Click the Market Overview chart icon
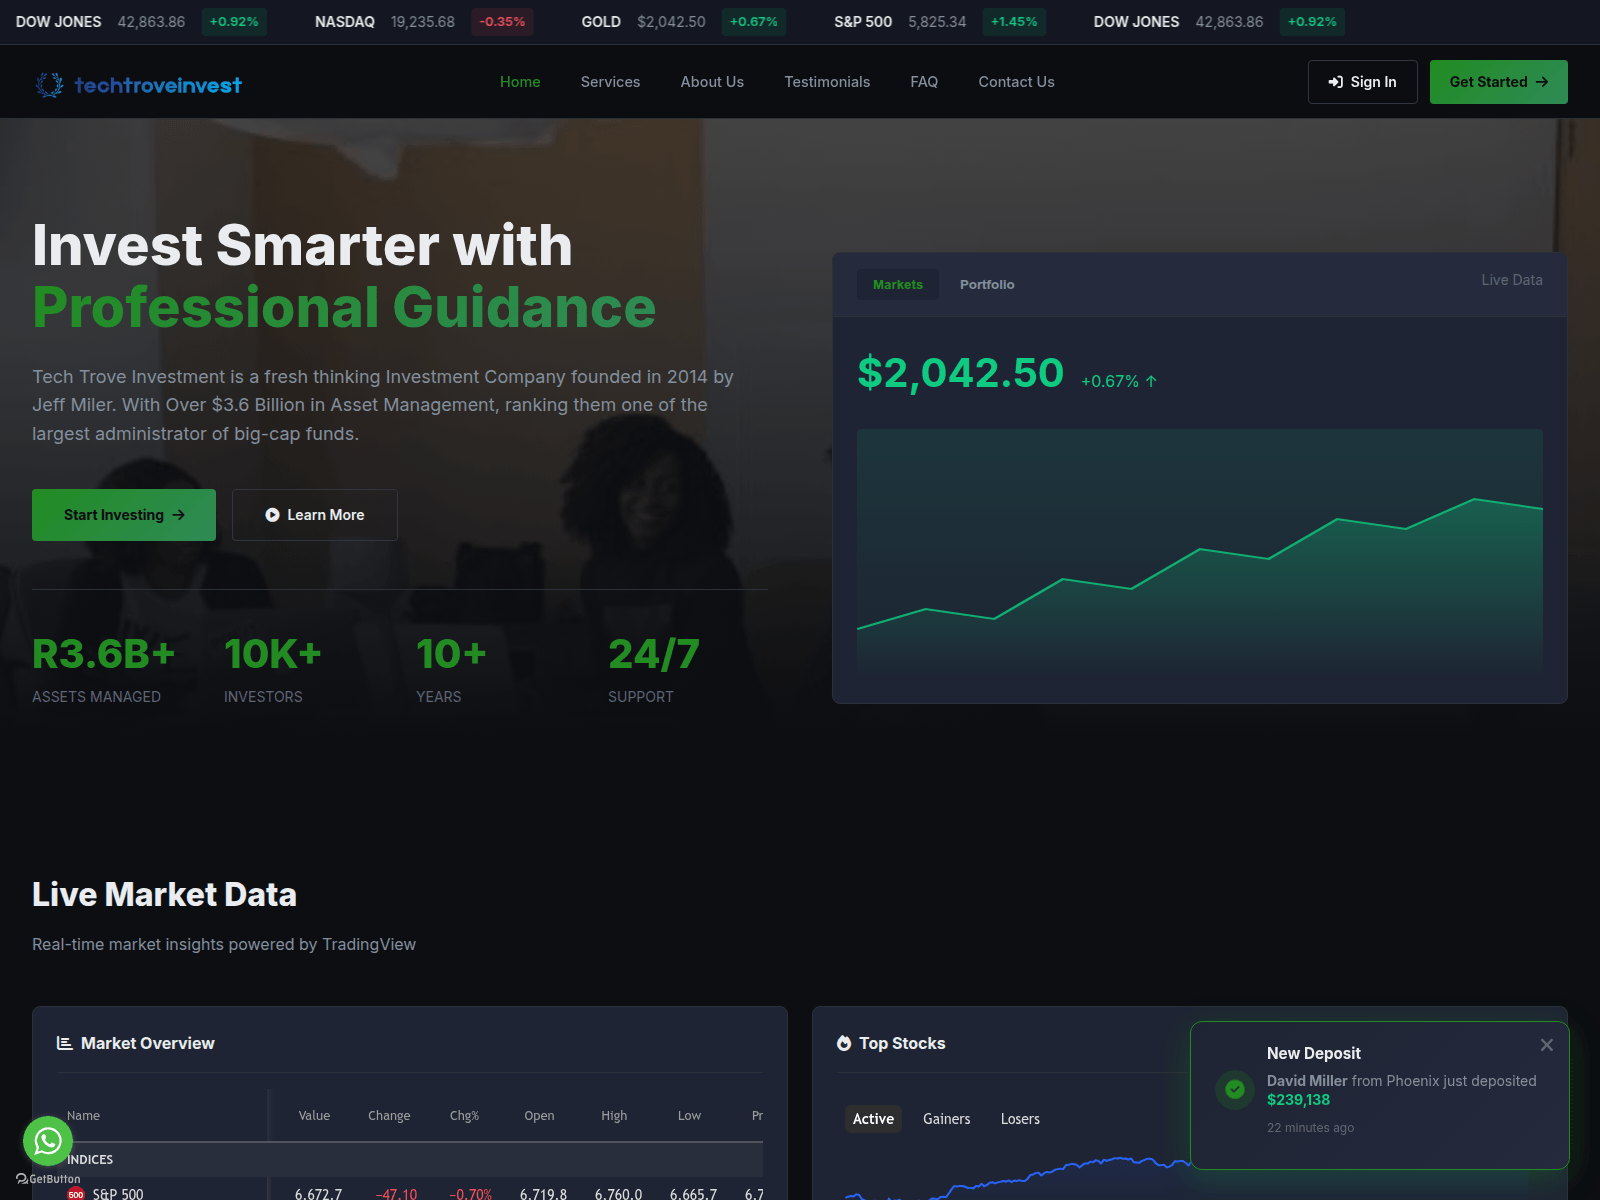The image size is (1600, 1200). click(65, 1043)
